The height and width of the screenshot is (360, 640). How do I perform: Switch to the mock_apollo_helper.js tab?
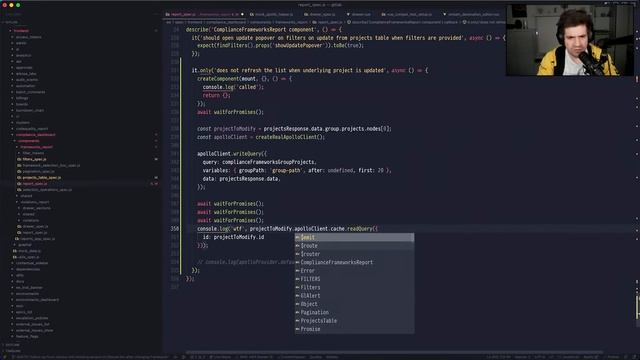click(x=273, y=14)
